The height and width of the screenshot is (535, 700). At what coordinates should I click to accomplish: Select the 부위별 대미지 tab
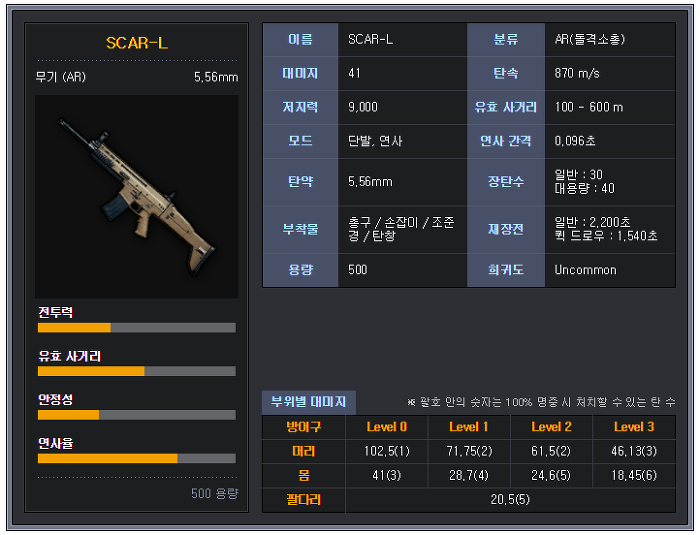(x=308, y=402)
